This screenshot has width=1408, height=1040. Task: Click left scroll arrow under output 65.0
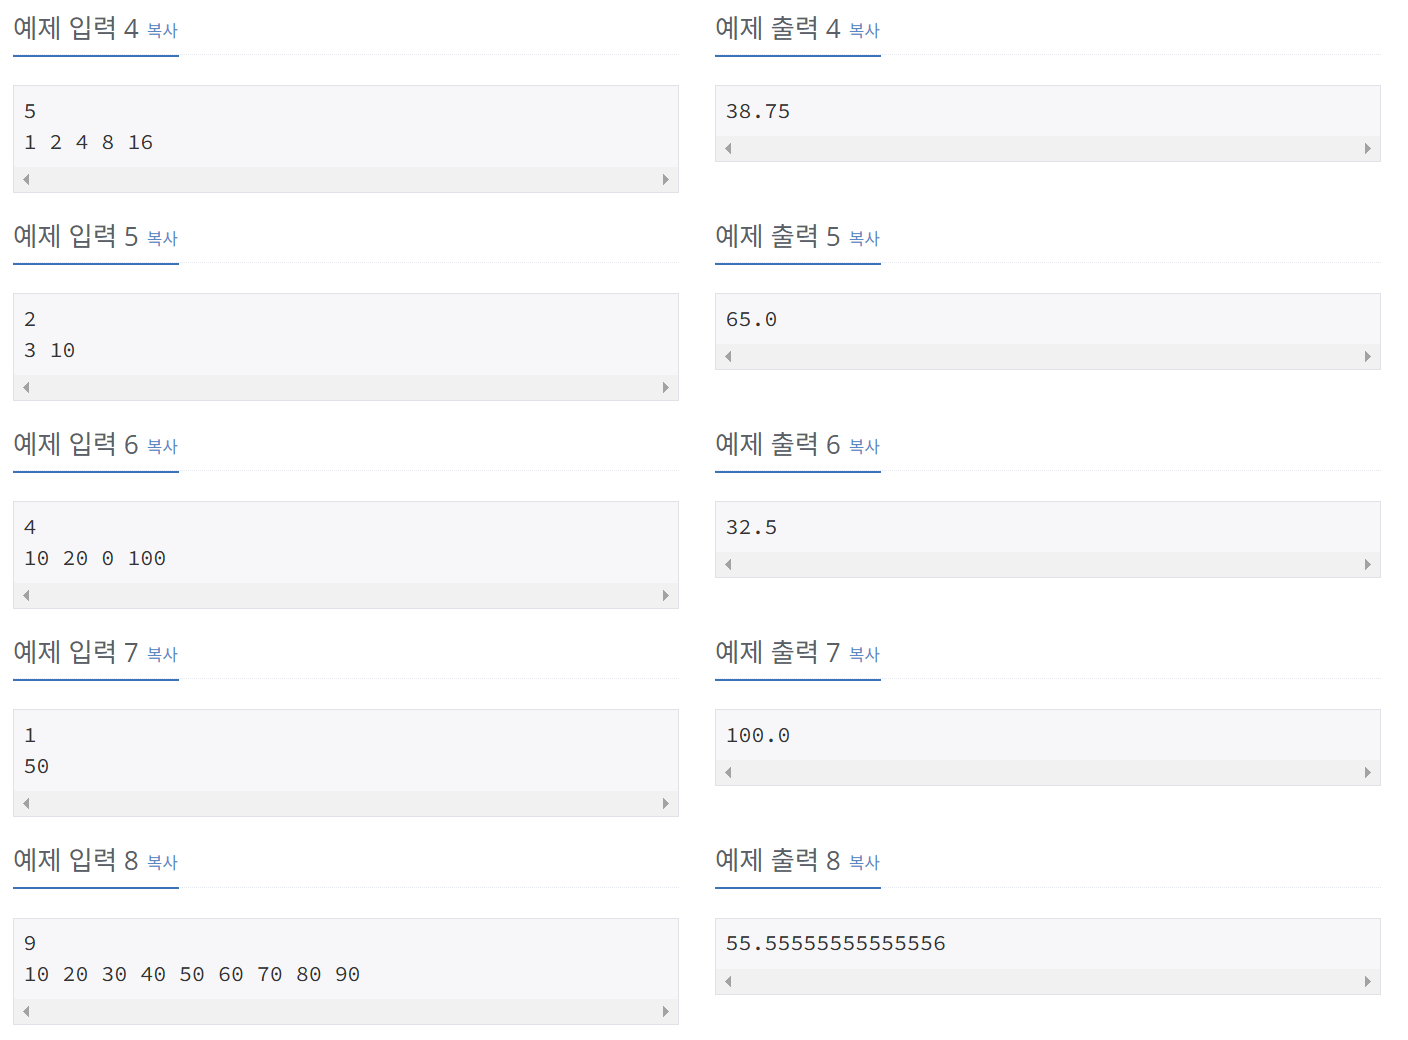(x=728, y=357)
